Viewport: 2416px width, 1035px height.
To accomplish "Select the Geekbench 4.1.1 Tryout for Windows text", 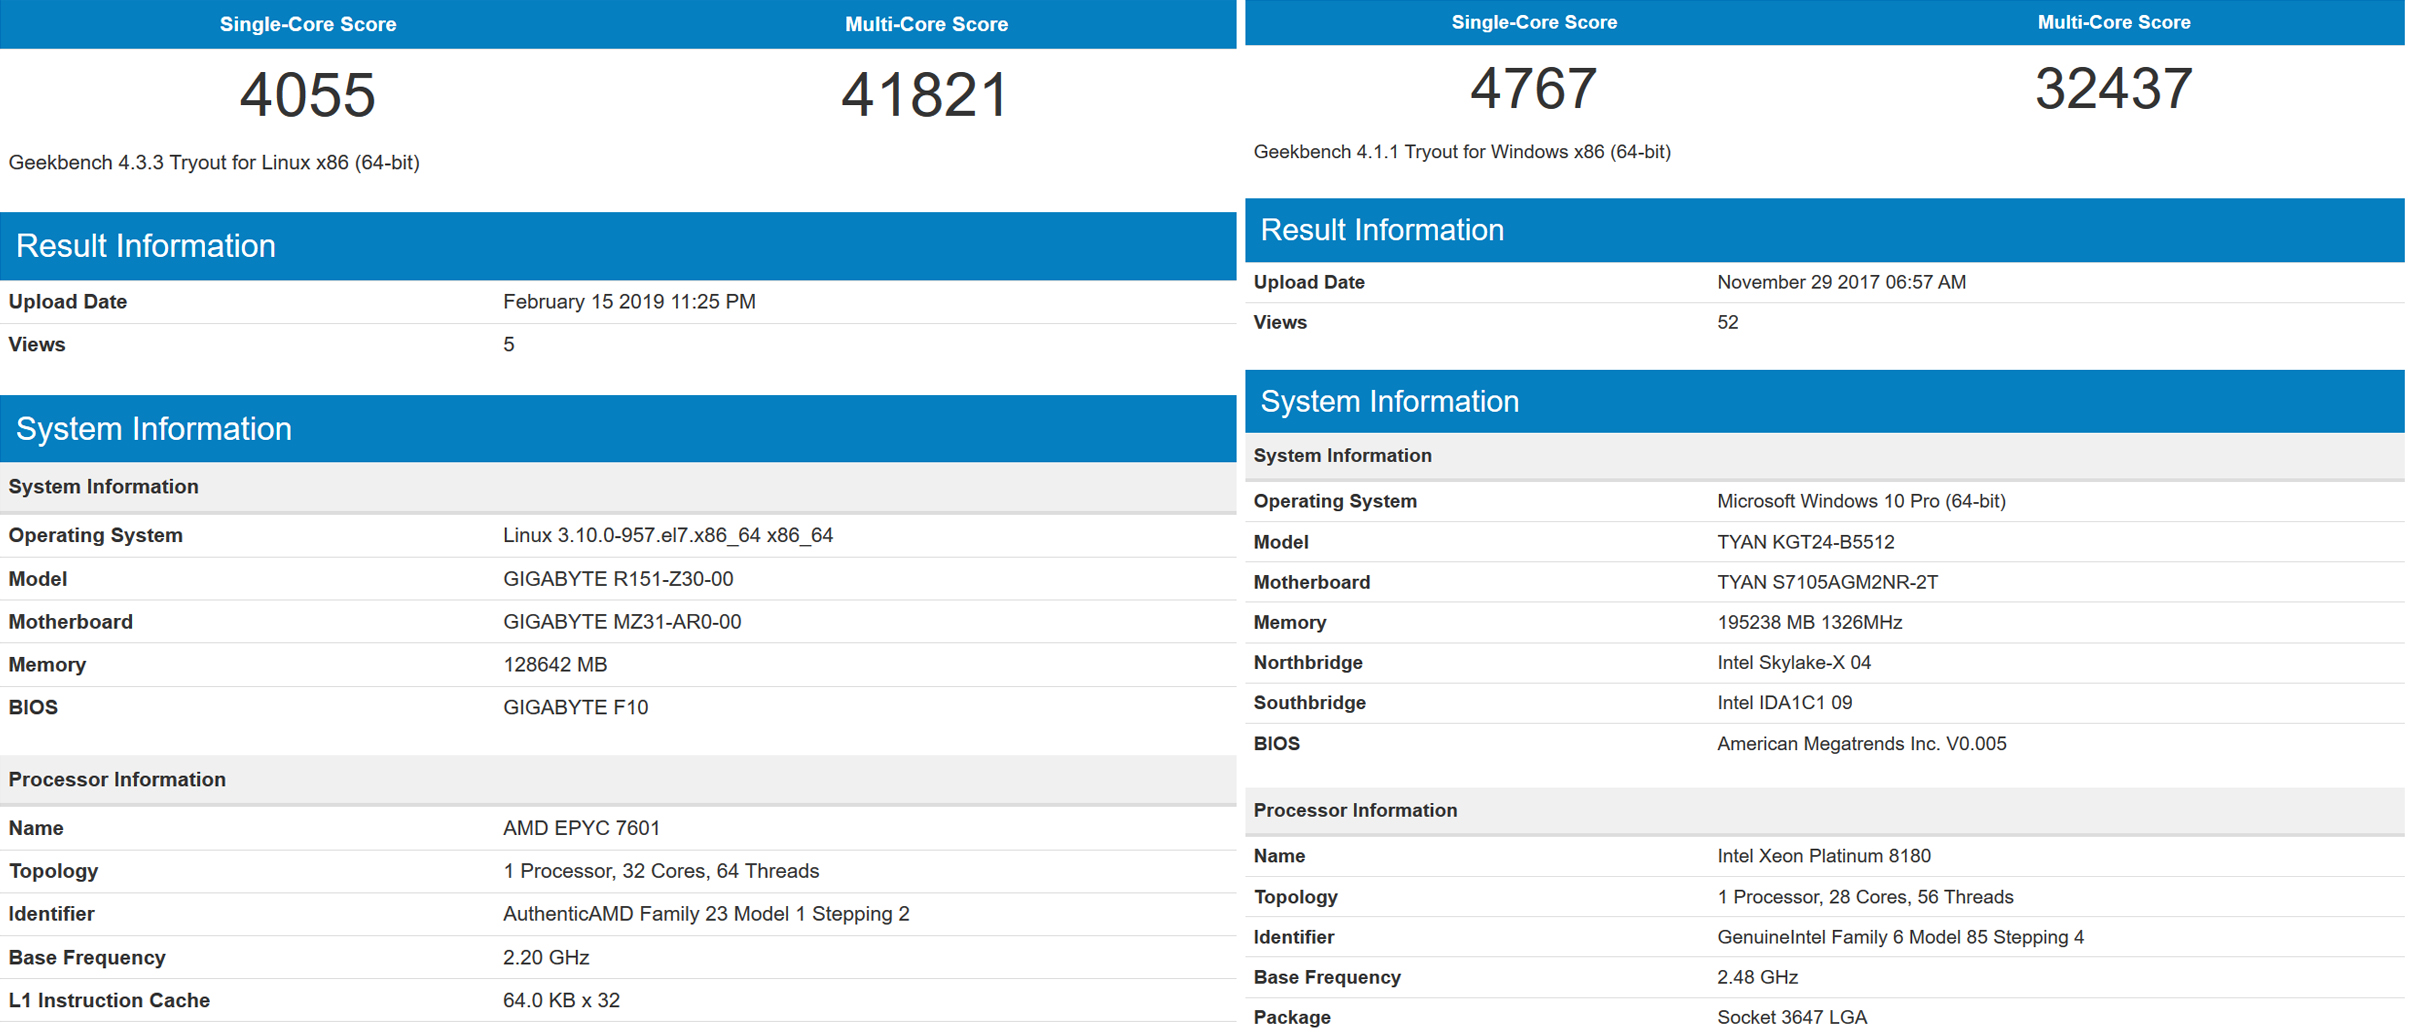I will pos(1462,152).
